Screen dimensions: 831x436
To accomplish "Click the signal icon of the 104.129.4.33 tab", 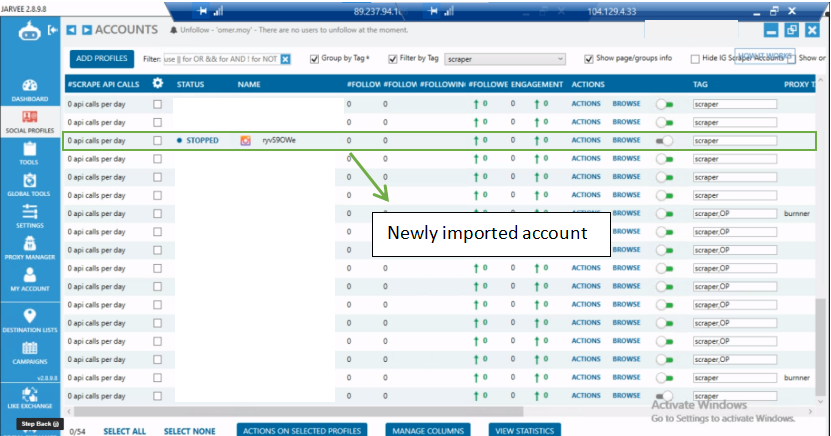I will tap(449, 11).
